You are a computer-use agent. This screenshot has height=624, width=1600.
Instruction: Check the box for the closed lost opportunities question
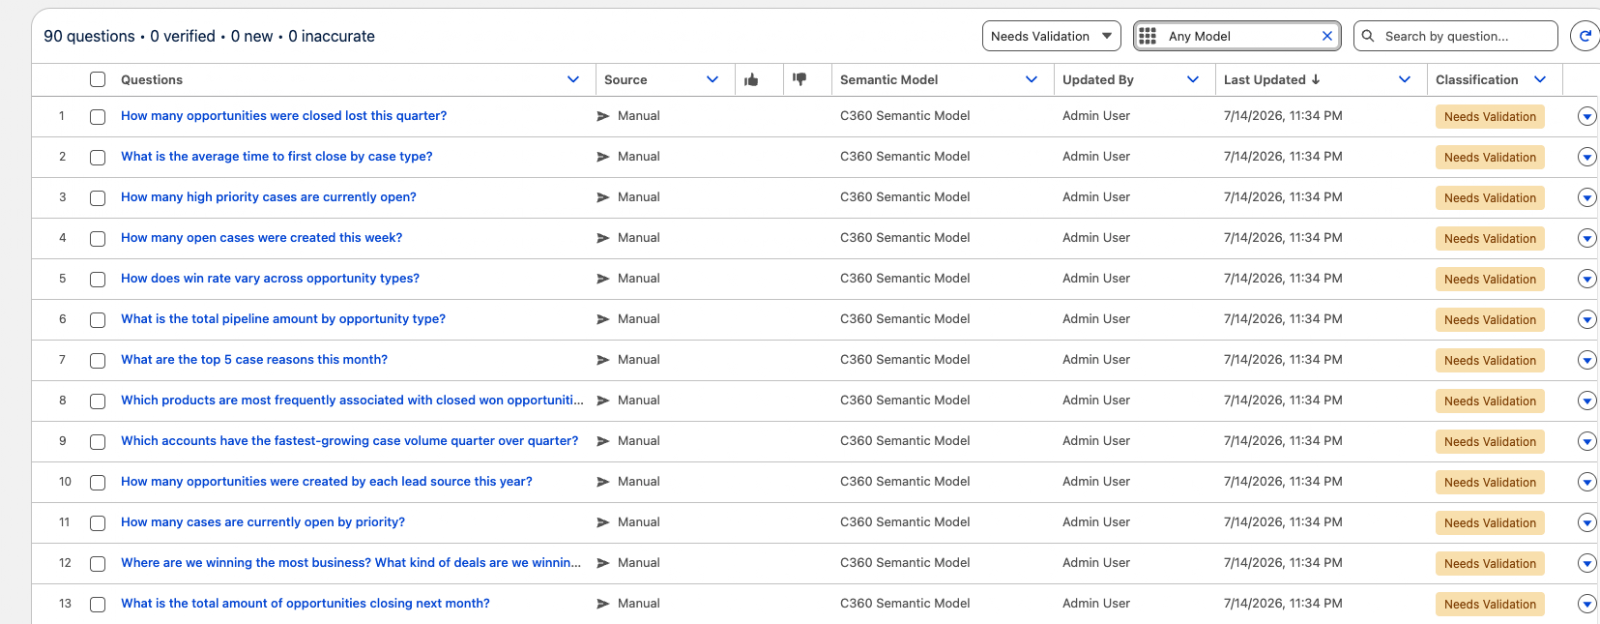[97, 117]
